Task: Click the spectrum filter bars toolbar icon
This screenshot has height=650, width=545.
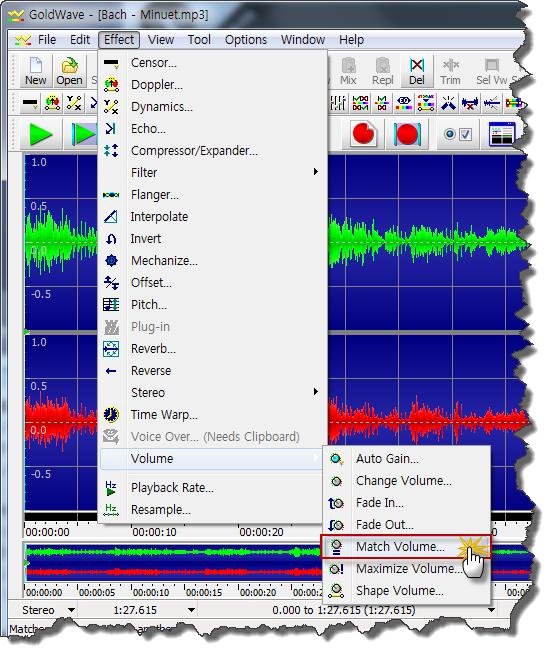Action: [x=426, y=103]
